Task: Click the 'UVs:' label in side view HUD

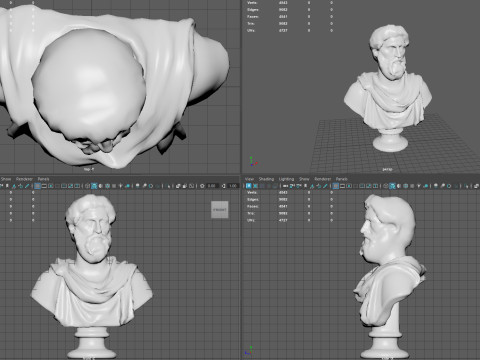Action: pyautogui.click(x=251, y=220)
